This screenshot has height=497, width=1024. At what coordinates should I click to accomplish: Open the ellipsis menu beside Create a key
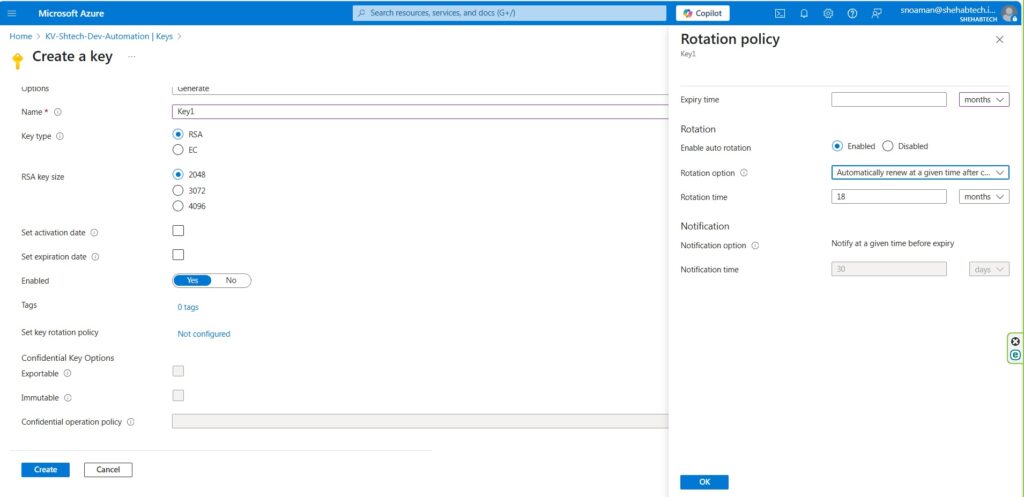click(132, 57)
